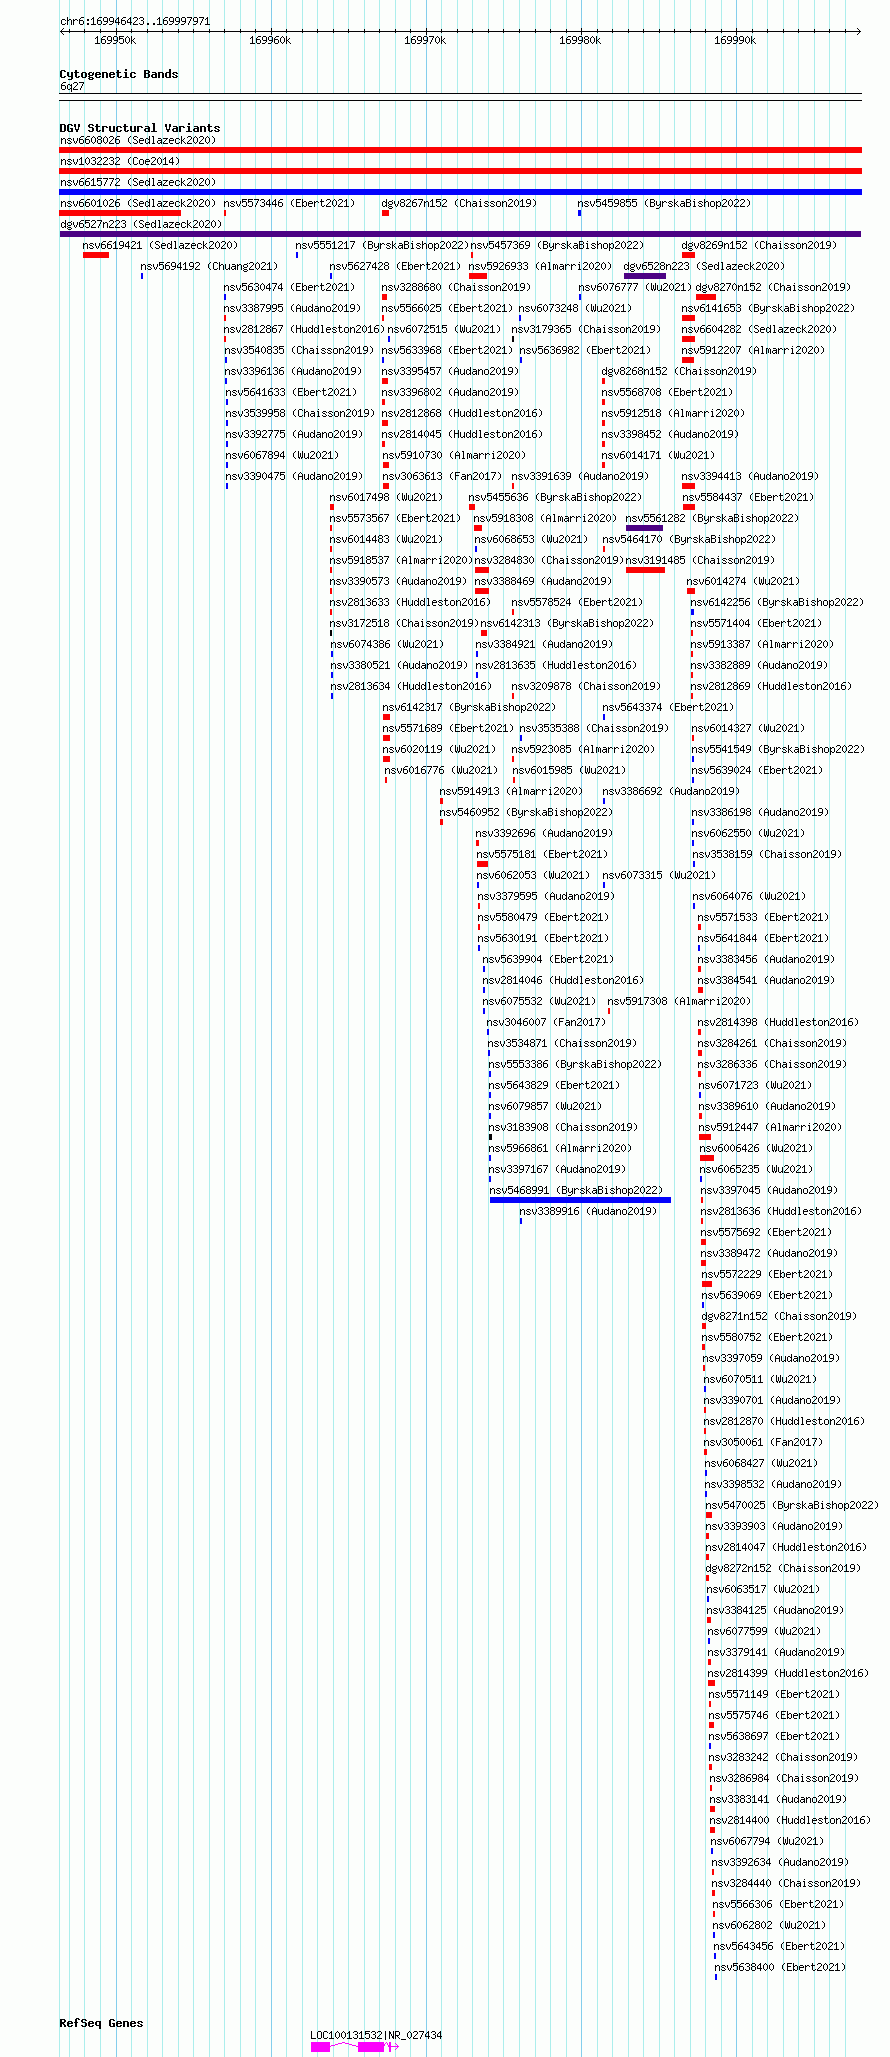890x2057 pixels.
Task: Click the blue bar under nsv5468991
Action: (x=580, y=1200)
